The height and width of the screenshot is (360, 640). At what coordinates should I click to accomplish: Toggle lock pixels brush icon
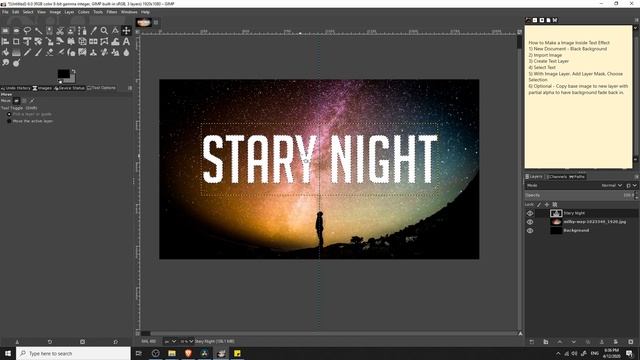539,204
